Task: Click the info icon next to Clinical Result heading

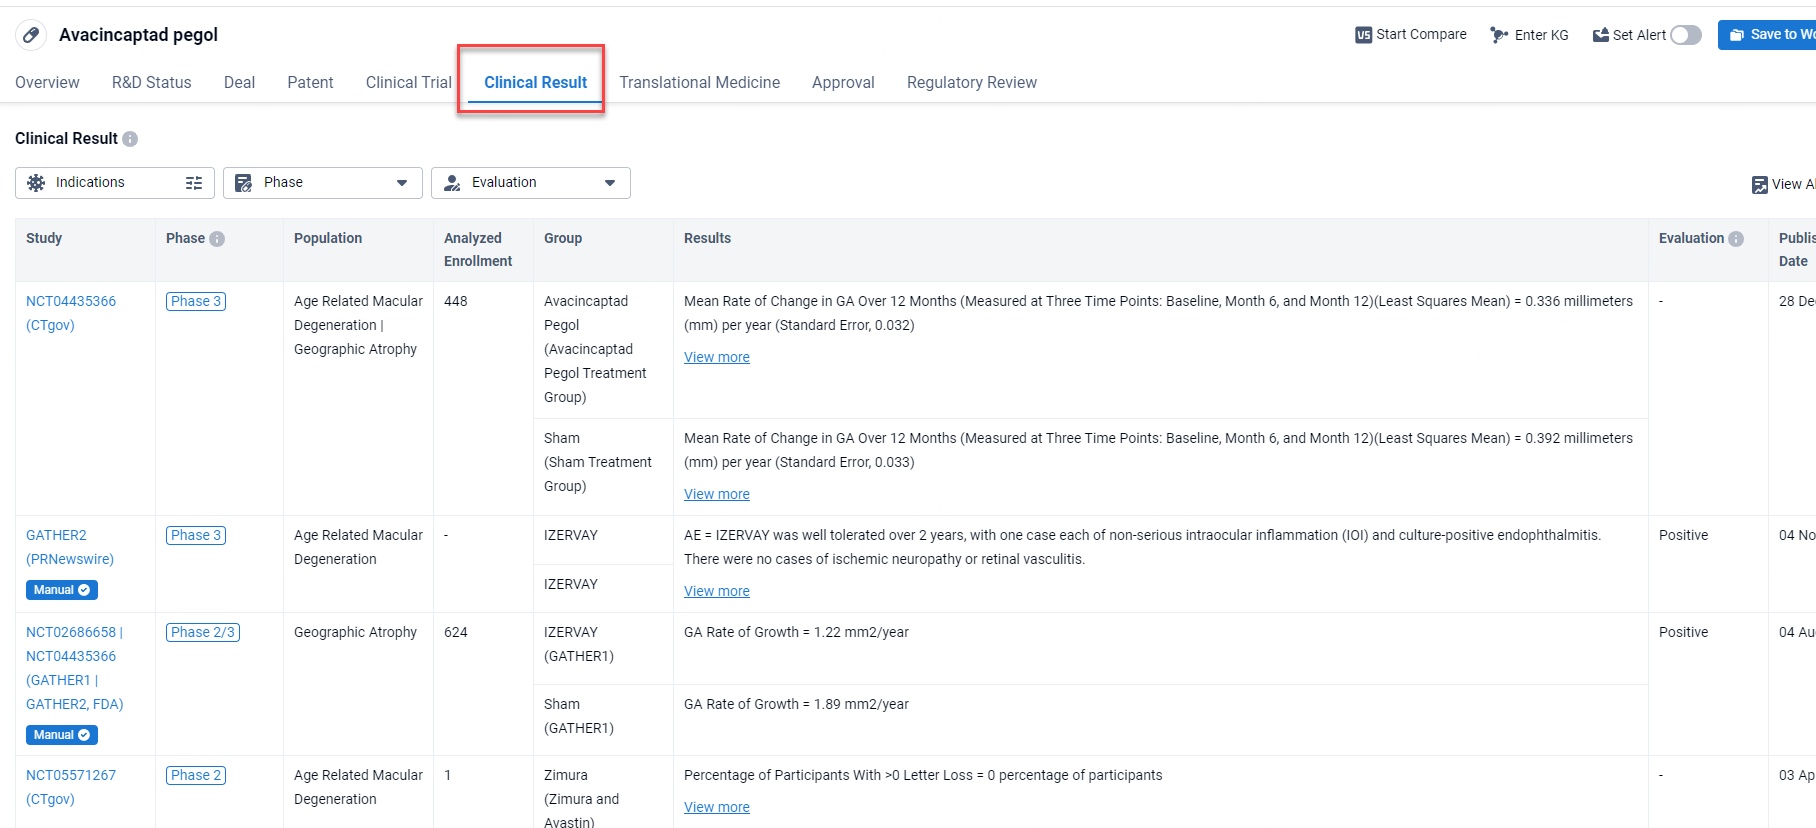Action: 130,139
